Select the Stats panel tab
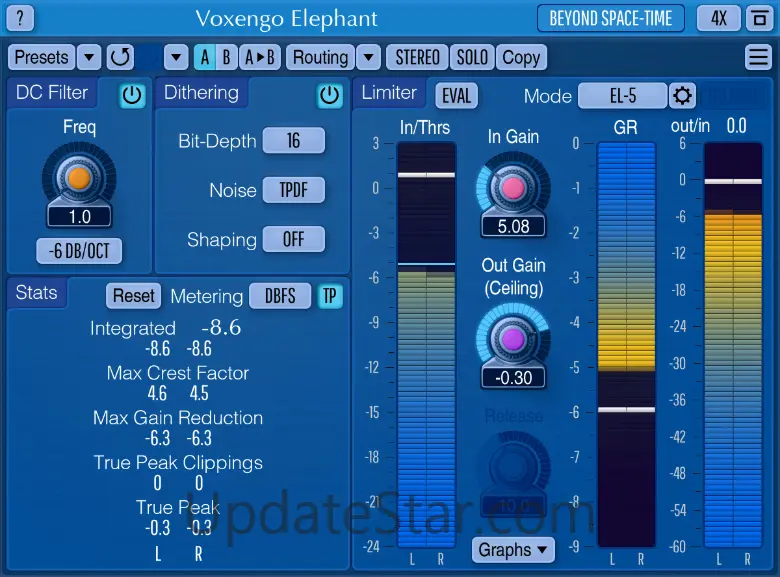Image resolution: width=780 pixels, height=577 pixels. pyautogui.click(x=36, y=292)
